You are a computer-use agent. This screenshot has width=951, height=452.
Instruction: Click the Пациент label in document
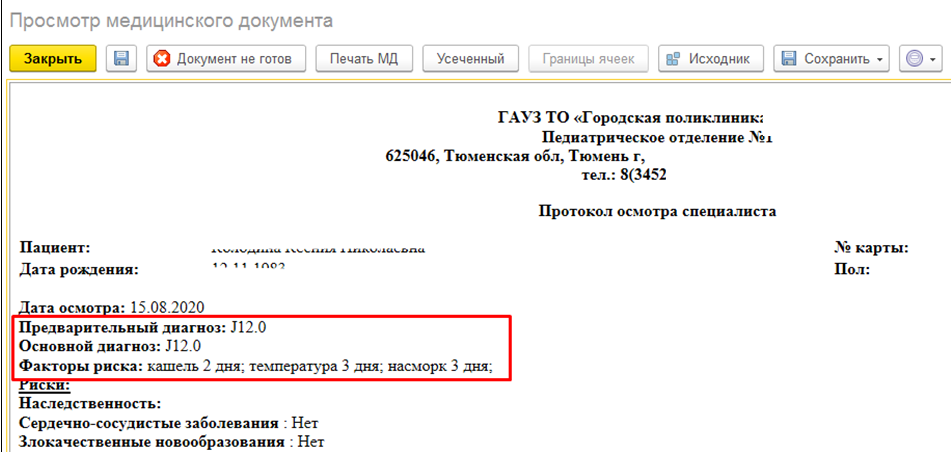pyautogui.click(x=55, y=248)
